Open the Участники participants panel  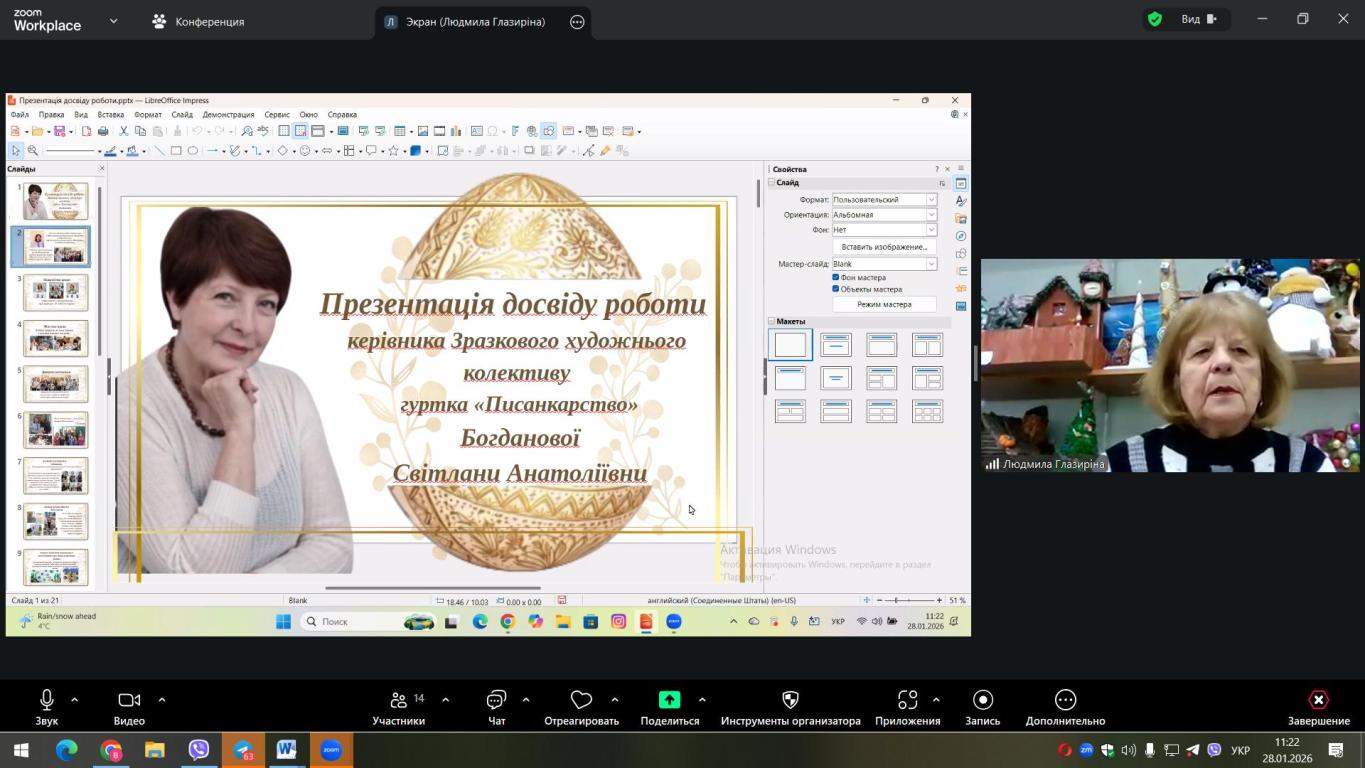point(398,700)
